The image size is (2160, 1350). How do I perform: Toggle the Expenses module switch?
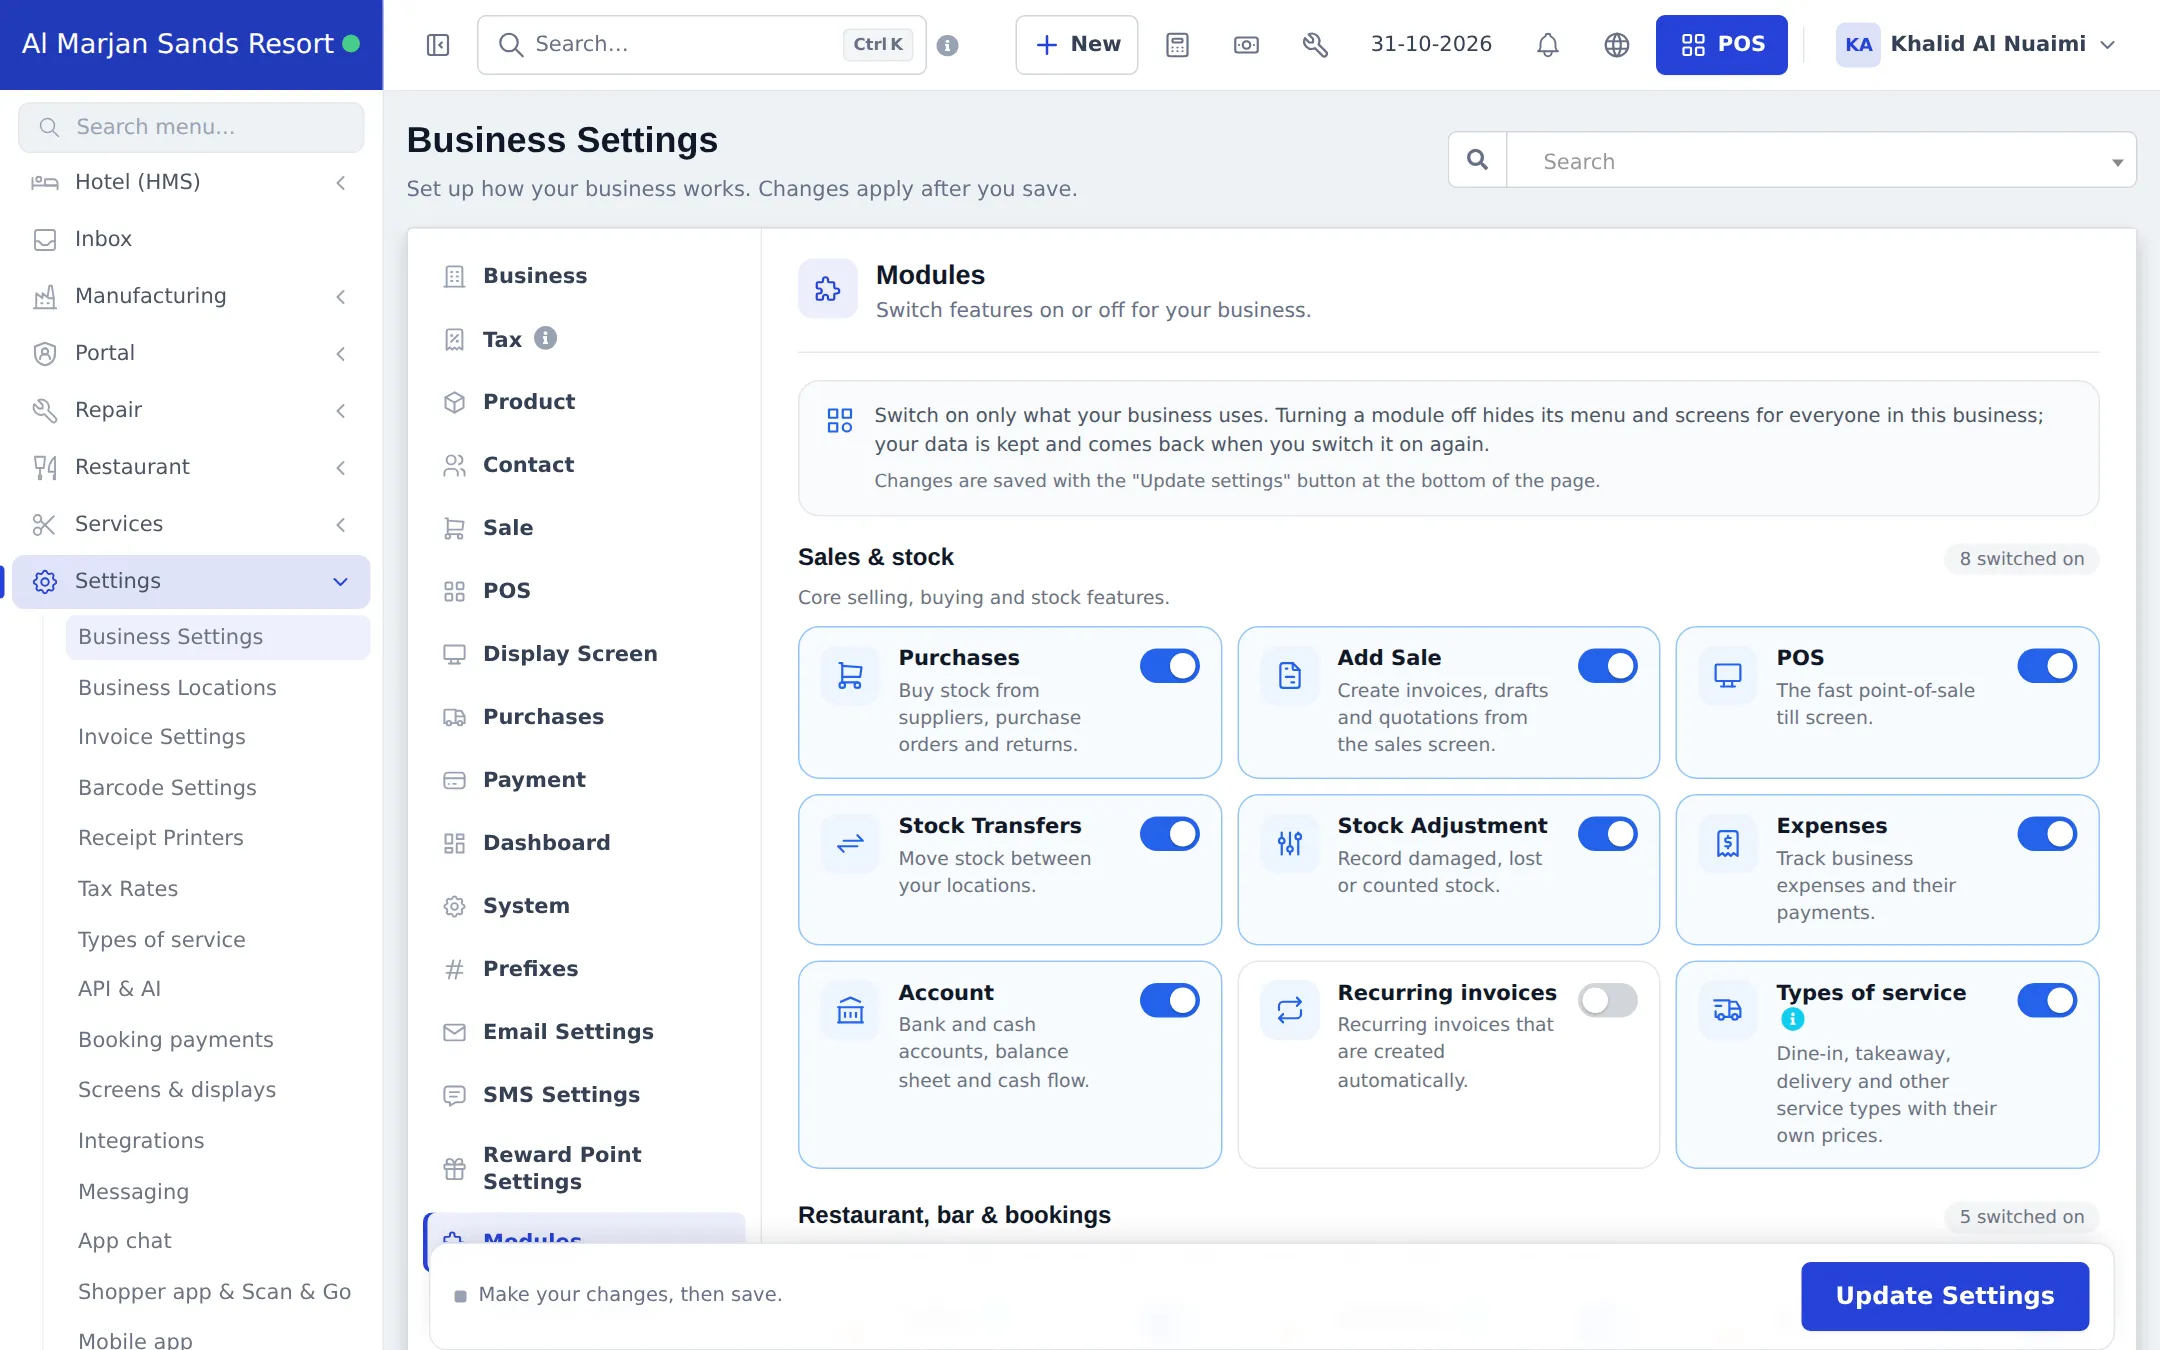pyautogui.click(x=2047, y=834)
